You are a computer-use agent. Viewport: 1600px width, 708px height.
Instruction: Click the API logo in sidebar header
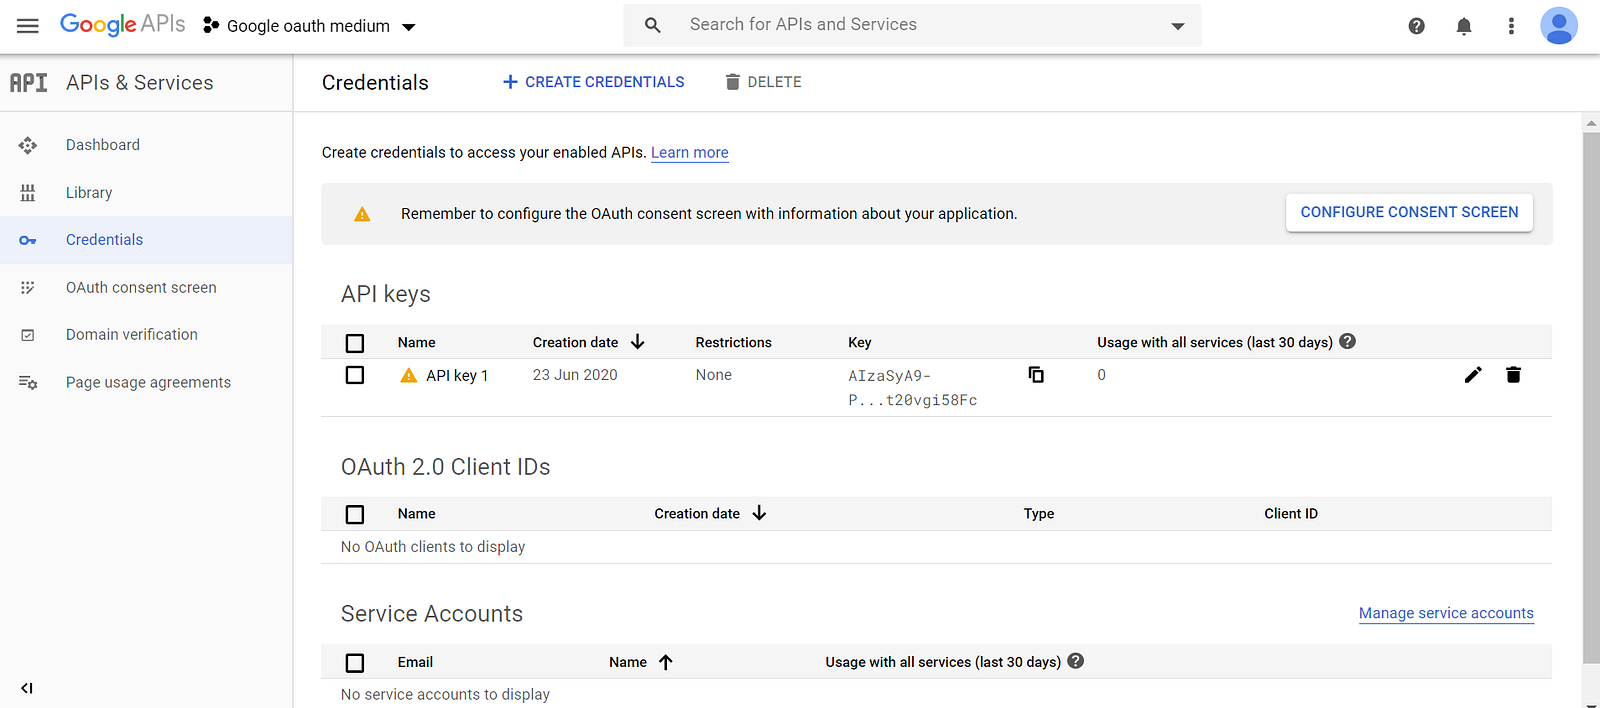tap(29, 83)
